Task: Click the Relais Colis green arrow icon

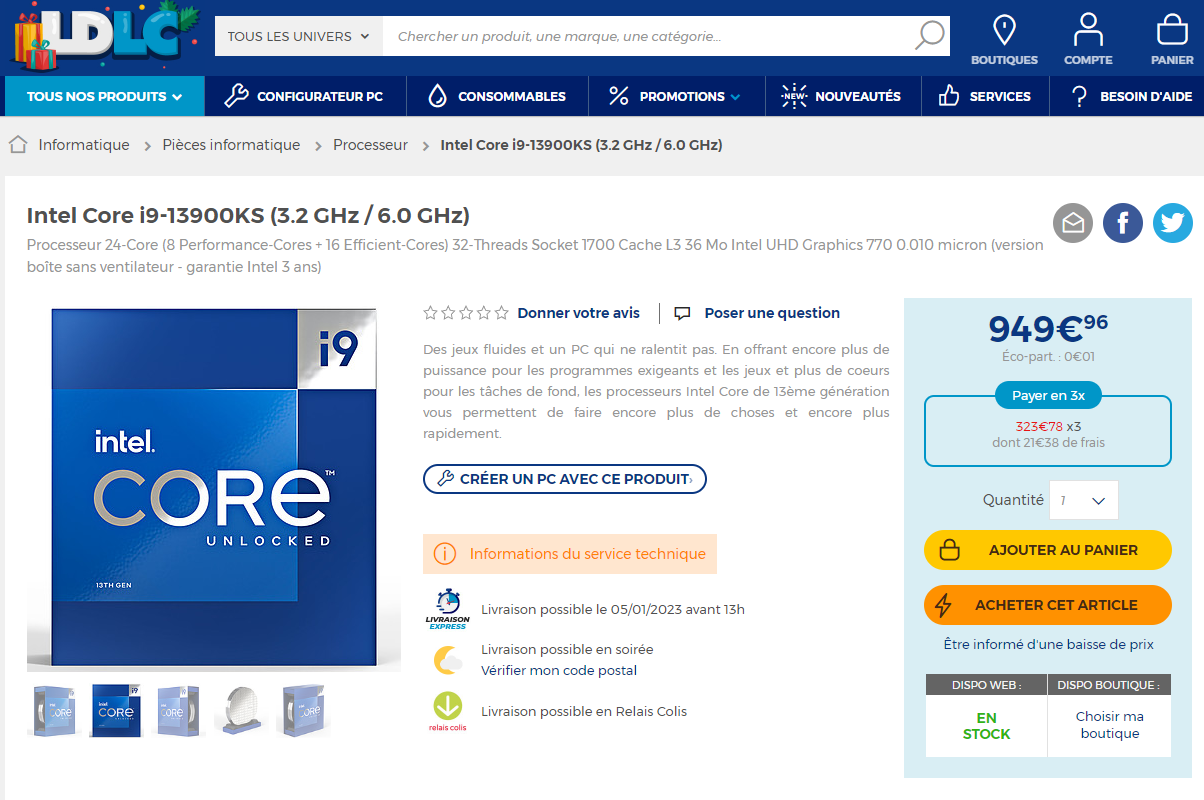Action: (x=447, y=711)
